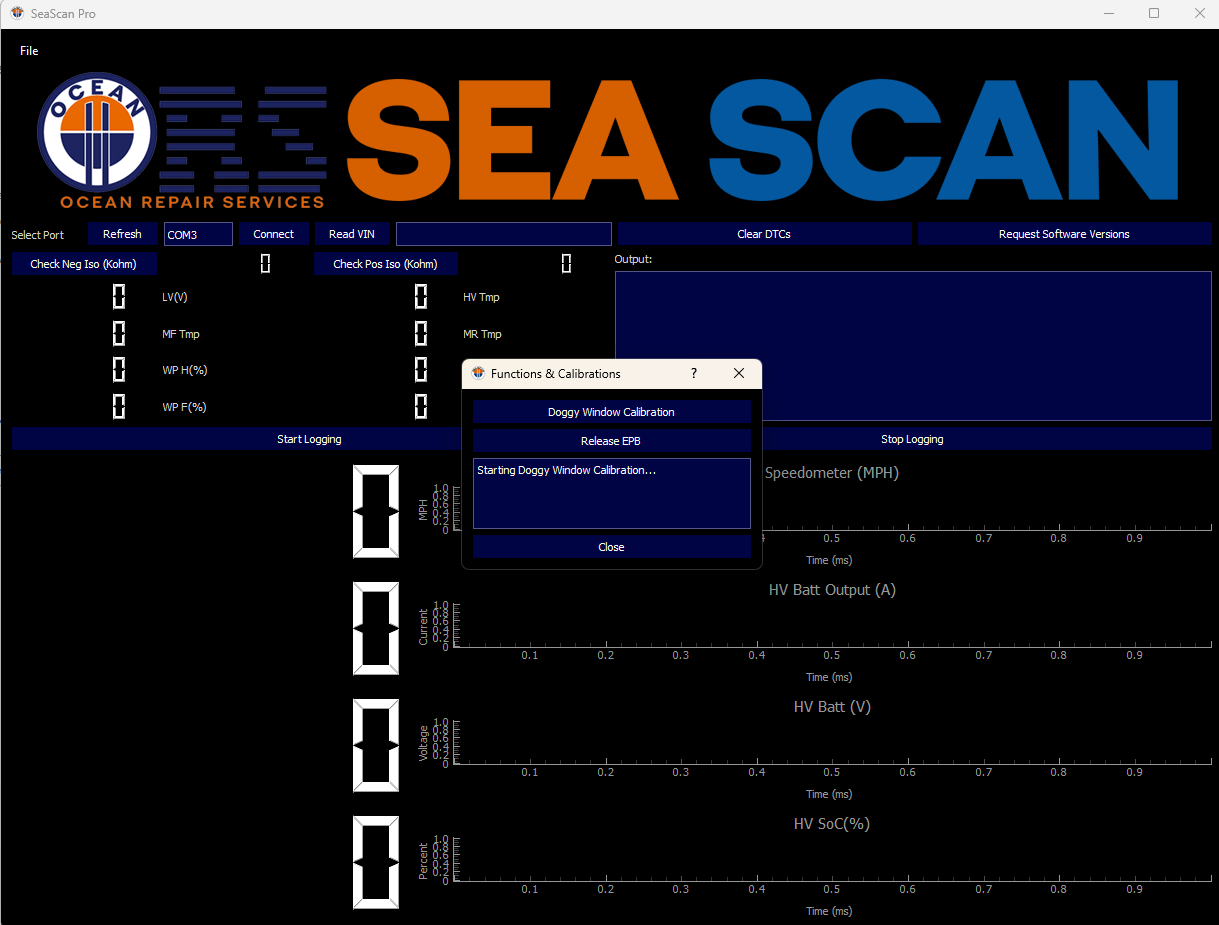Screen dimensions: 1219x925
Task: Click the COM3 port input field
Action: [198, 234]
